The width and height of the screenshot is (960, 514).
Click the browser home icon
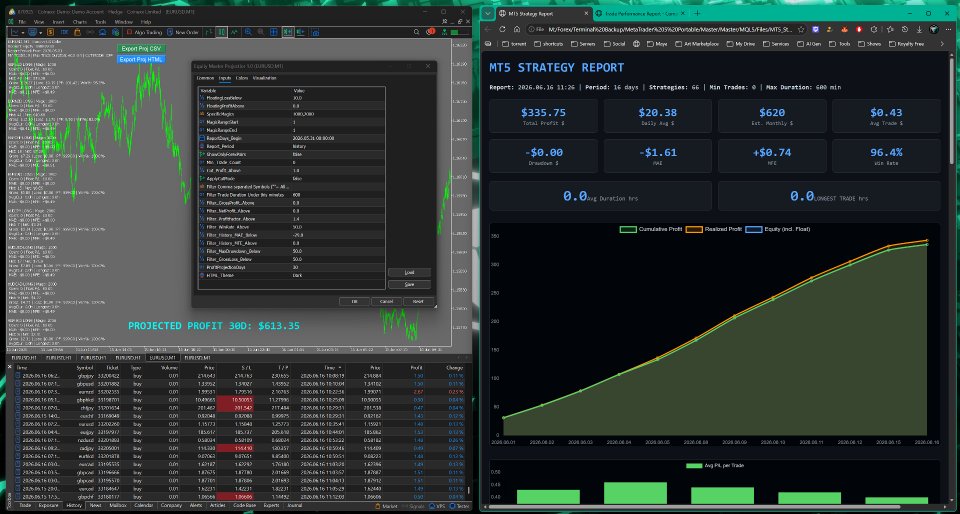click(517, 29)
